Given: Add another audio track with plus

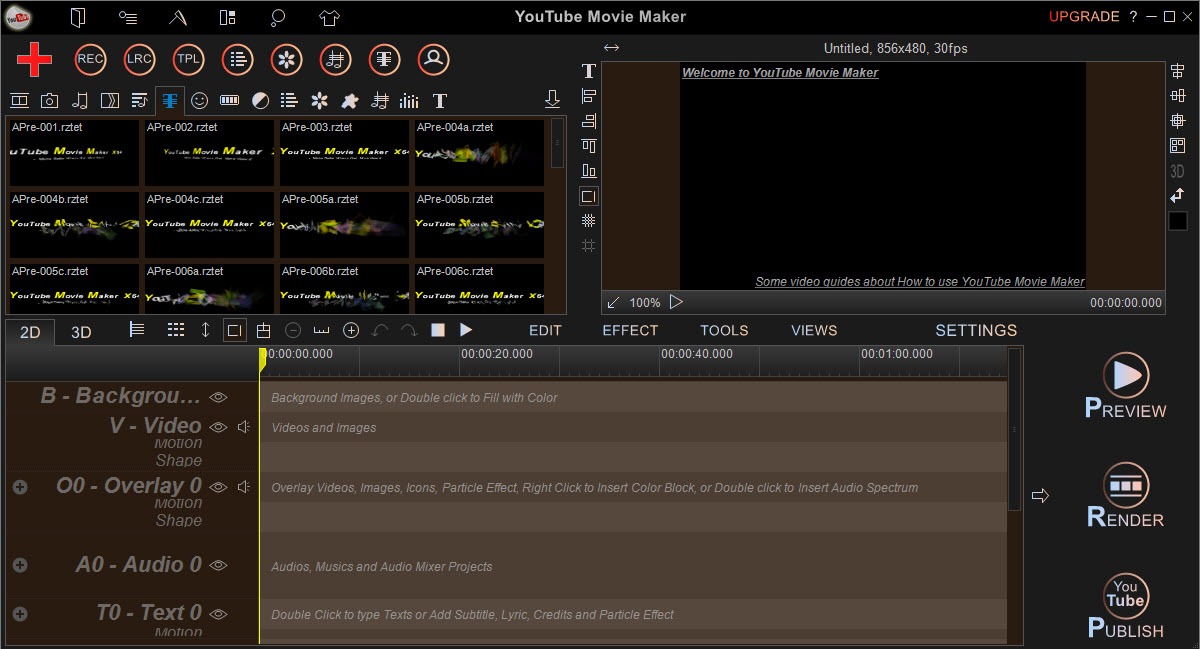Looking at the screenshot, I should [19, 565].
